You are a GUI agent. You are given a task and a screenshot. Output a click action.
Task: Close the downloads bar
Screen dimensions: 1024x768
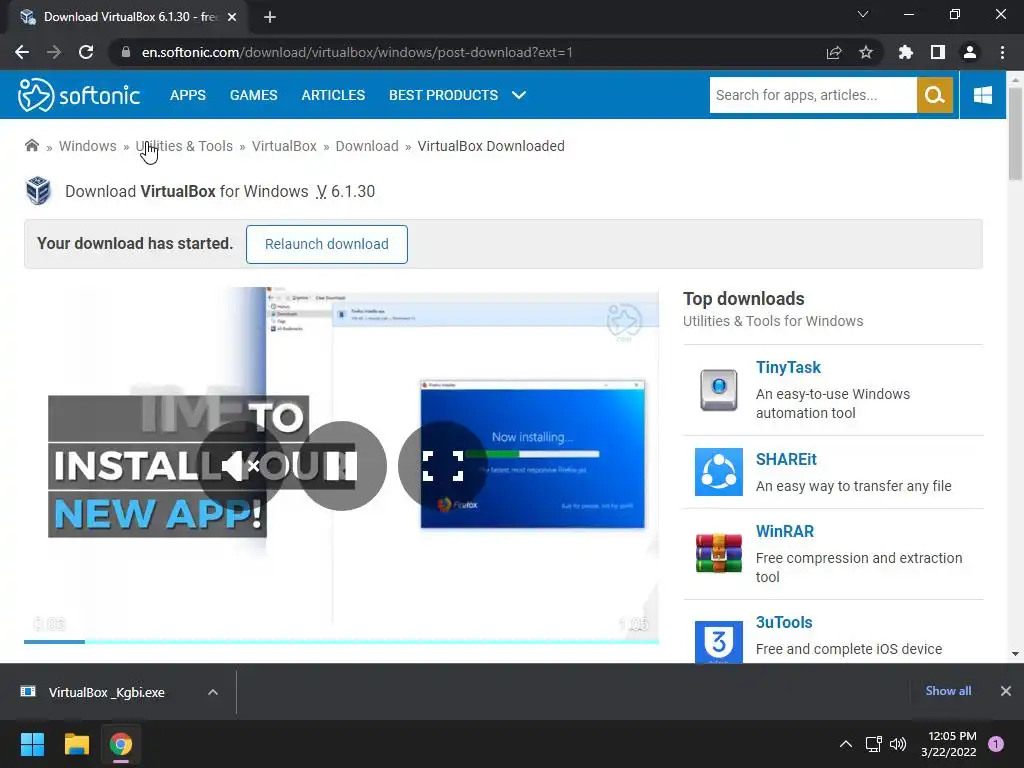click(1006, 691)
